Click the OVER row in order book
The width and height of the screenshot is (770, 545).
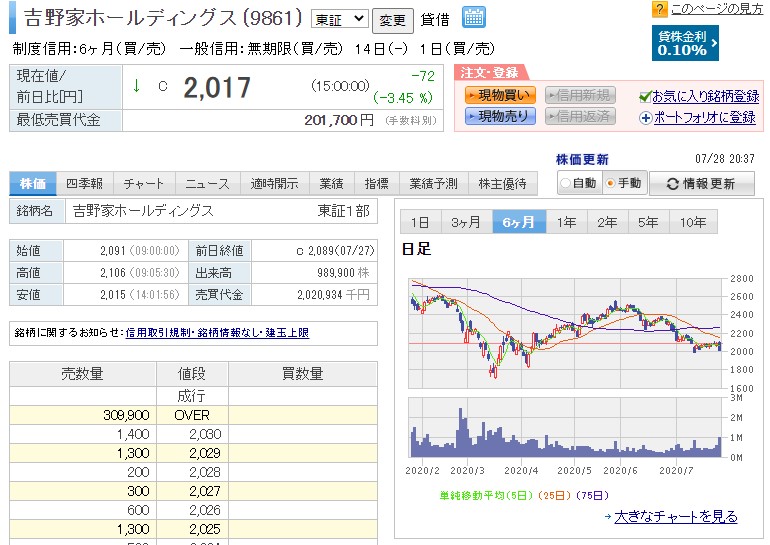coord(193,415)
